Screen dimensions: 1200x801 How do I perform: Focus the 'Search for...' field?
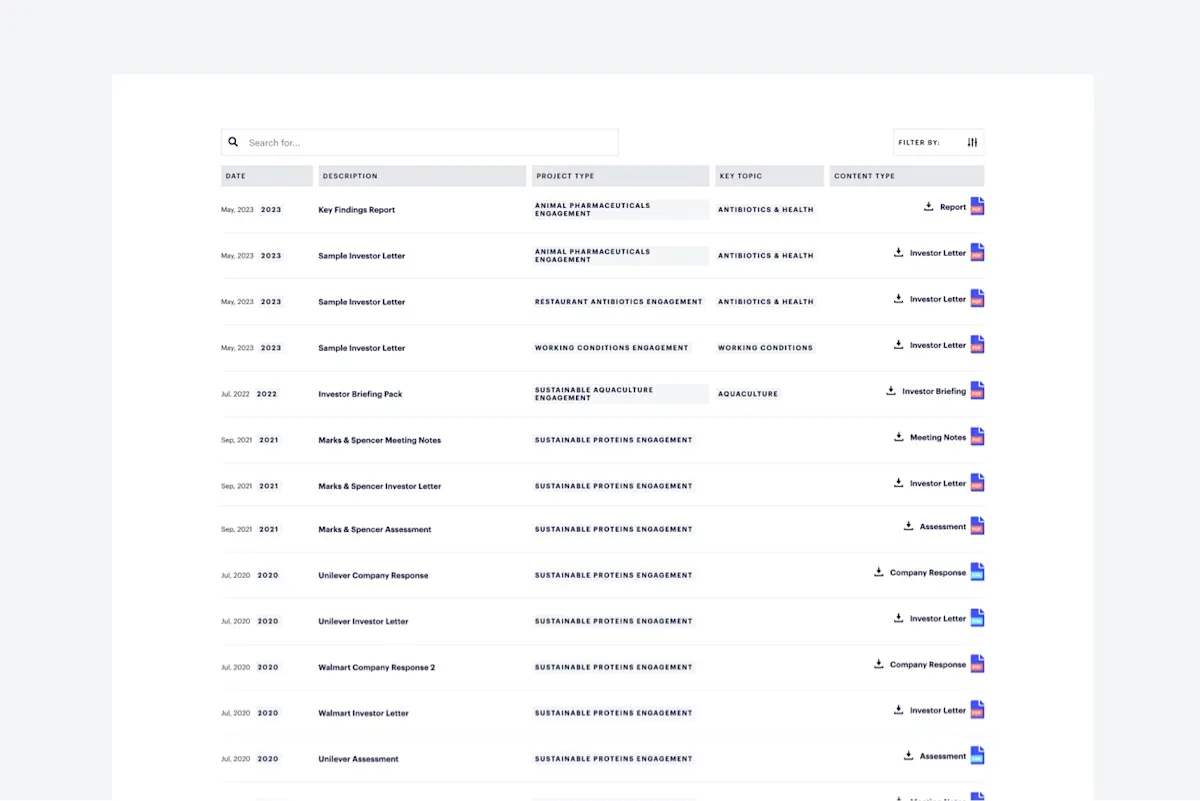pos(420,142)
